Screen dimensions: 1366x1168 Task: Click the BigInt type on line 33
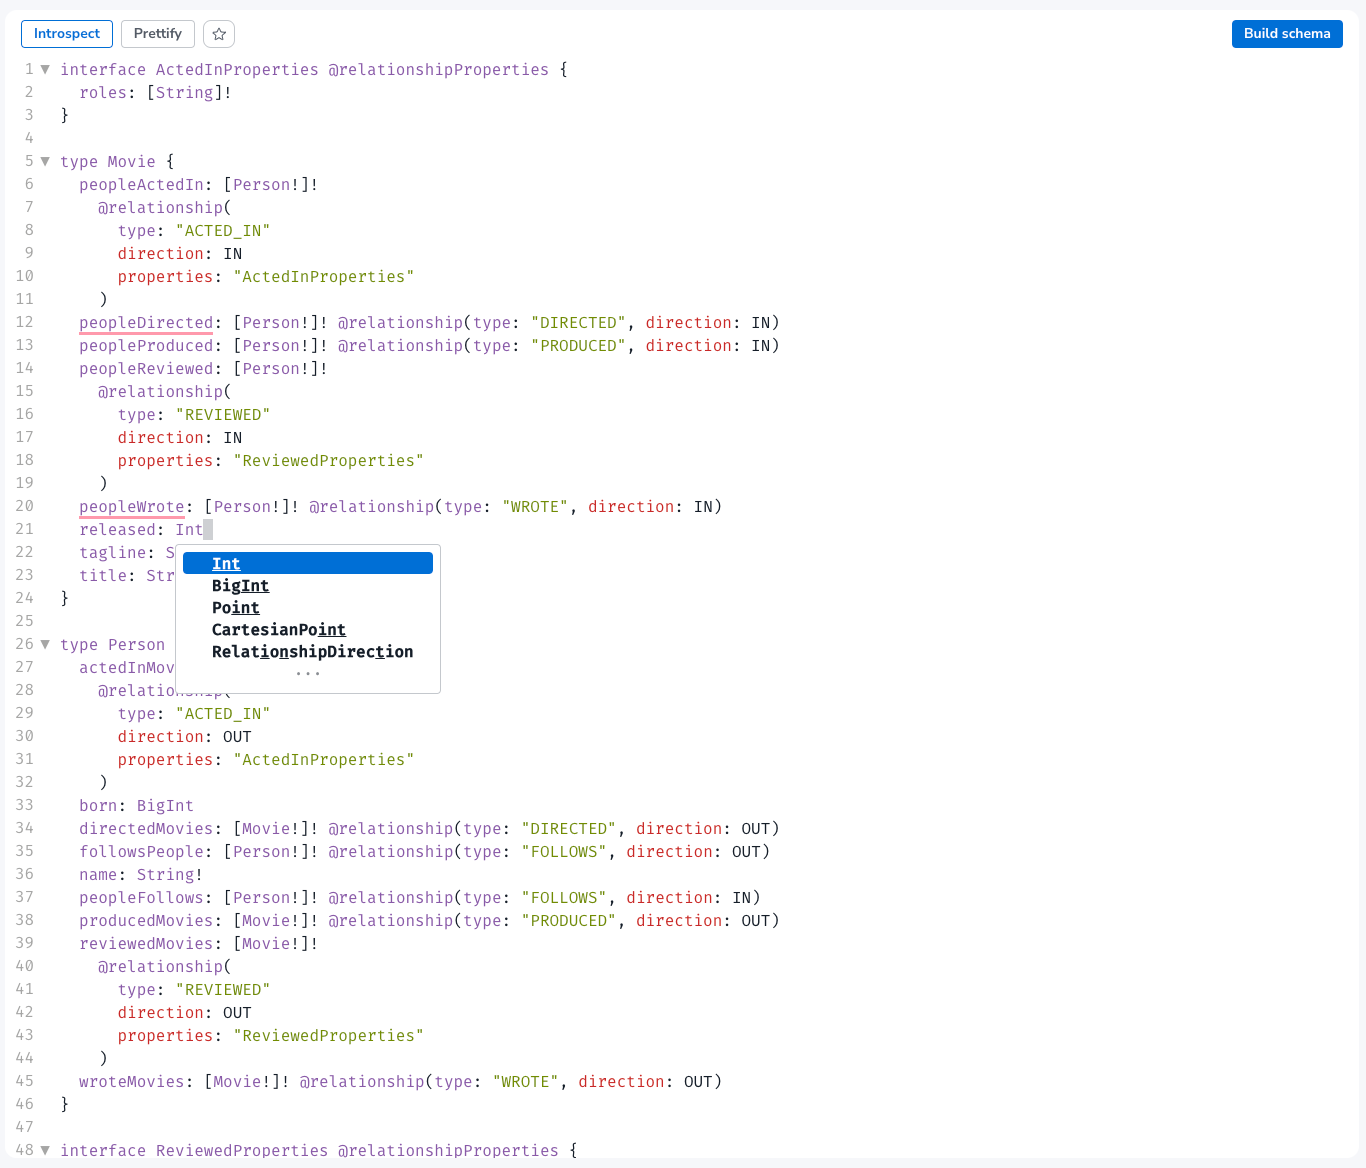pos(165,806)
